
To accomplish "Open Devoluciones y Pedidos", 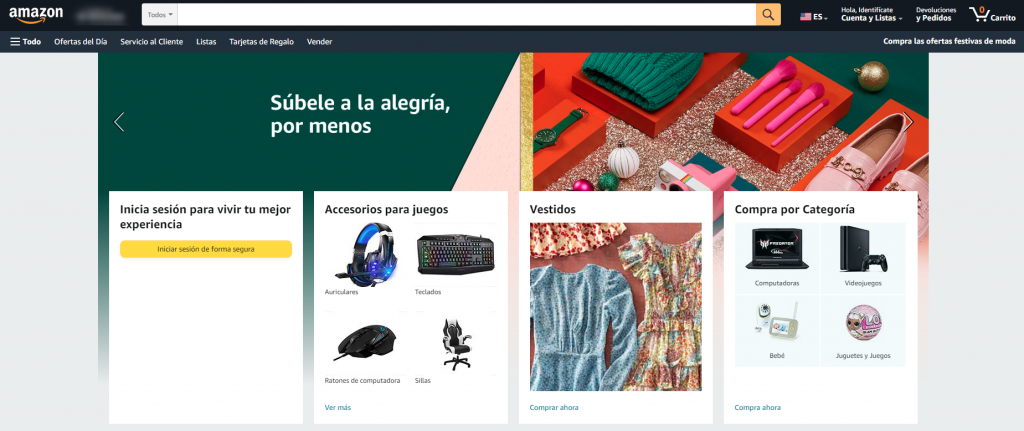I will tap(936, 14).
